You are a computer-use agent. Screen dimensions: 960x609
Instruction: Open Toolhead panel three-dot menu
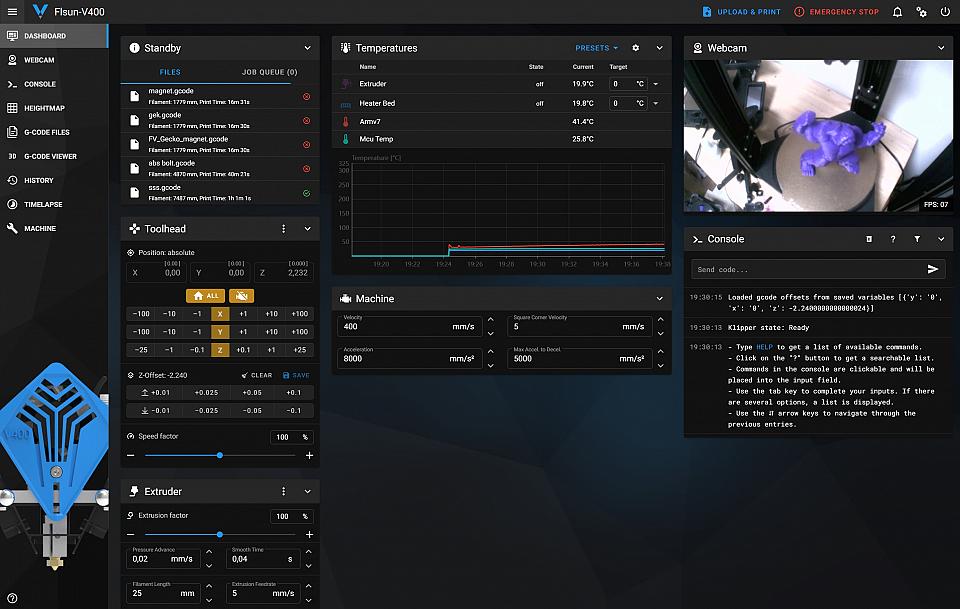[283, 229]
